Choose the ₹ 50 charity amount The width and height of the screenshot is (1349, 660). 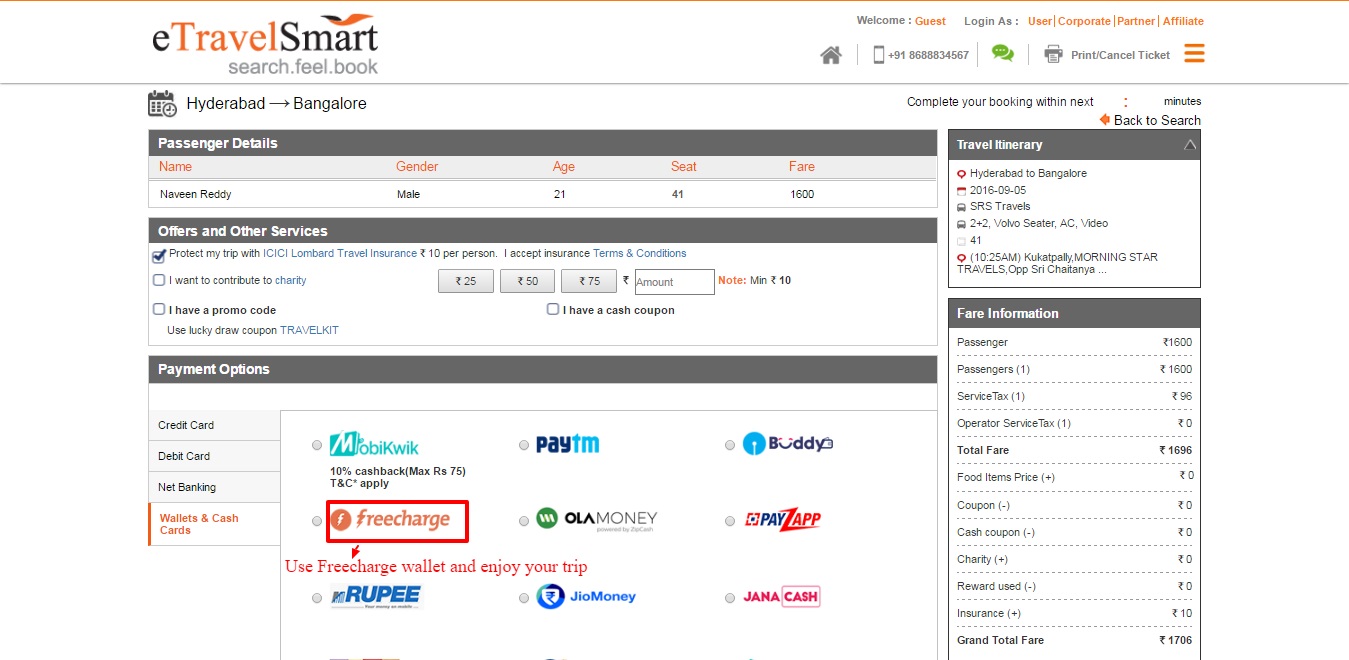(x=527, y=282)
